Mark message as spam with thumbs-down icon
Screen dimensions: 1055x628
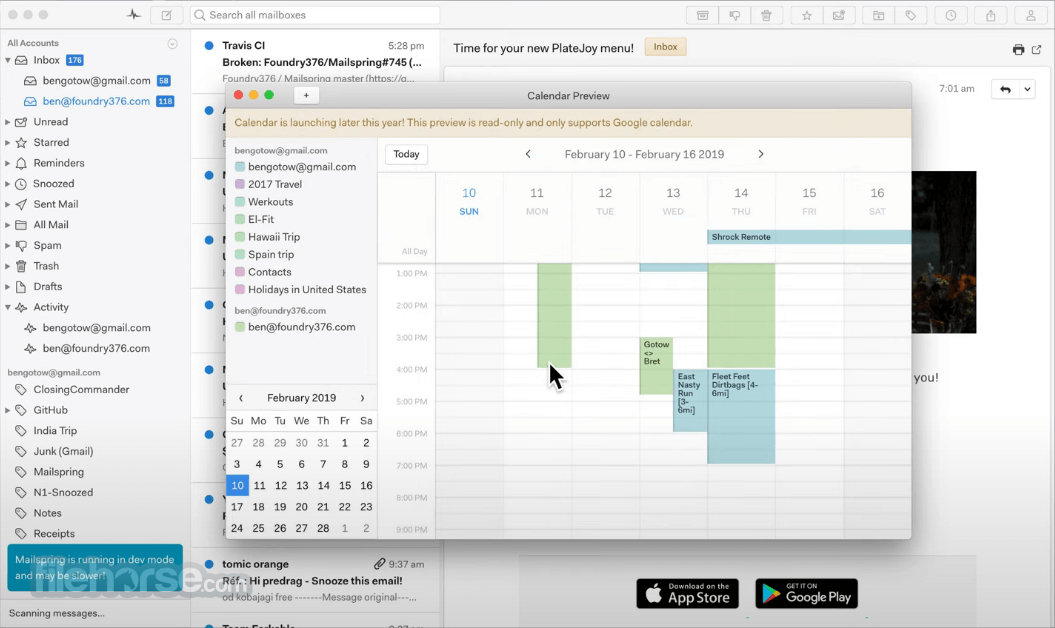735,15
